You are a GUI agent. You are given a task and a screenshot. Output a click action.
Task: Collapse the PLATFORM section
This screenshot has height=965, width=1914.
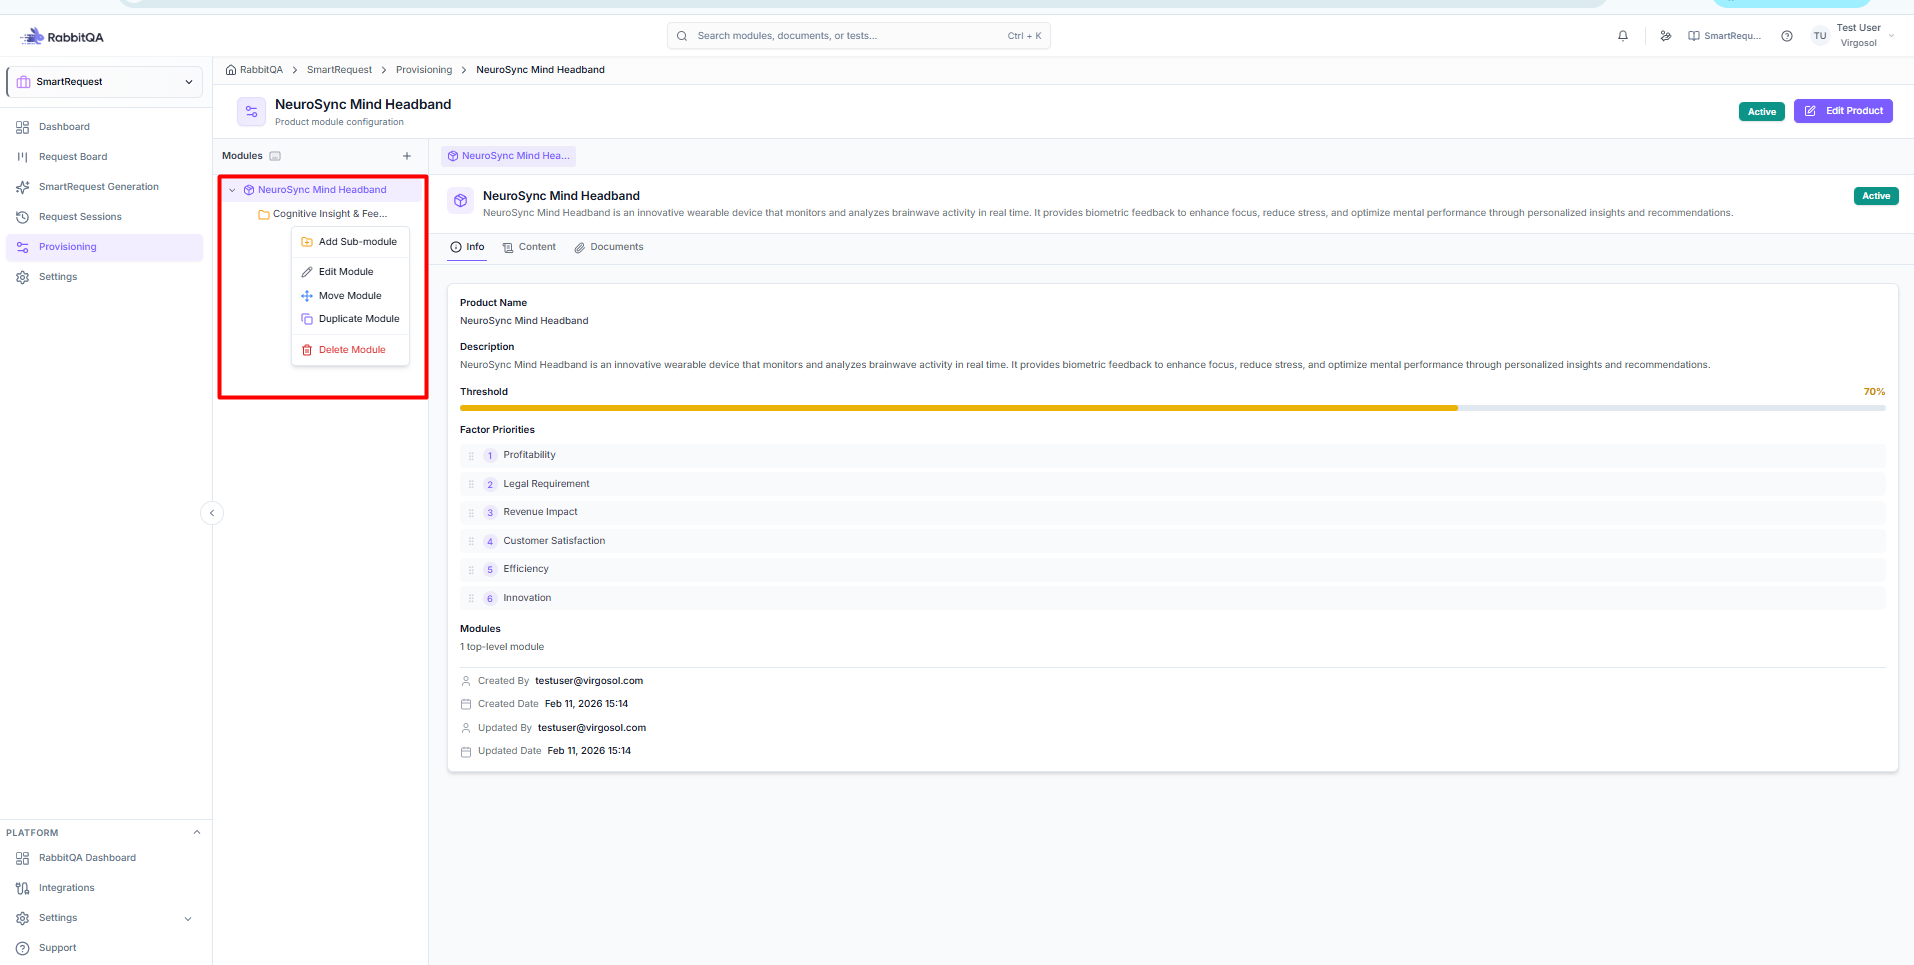point(197,832)
